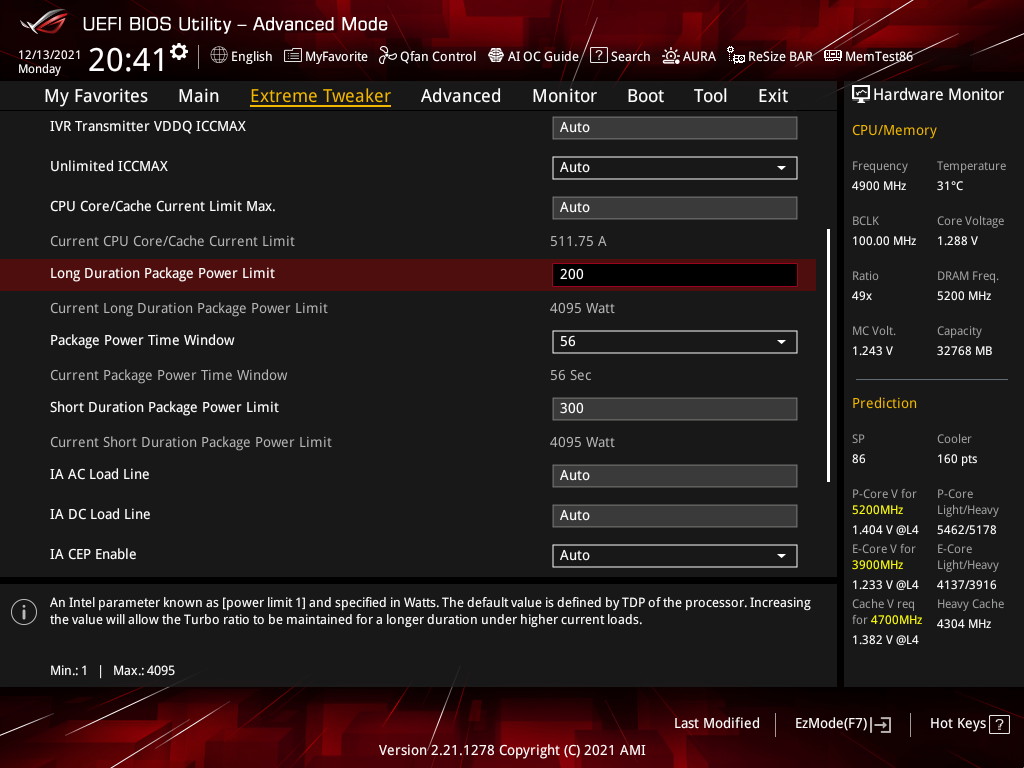
Task: Click the SP 86 prediction value
Action: 859,459
